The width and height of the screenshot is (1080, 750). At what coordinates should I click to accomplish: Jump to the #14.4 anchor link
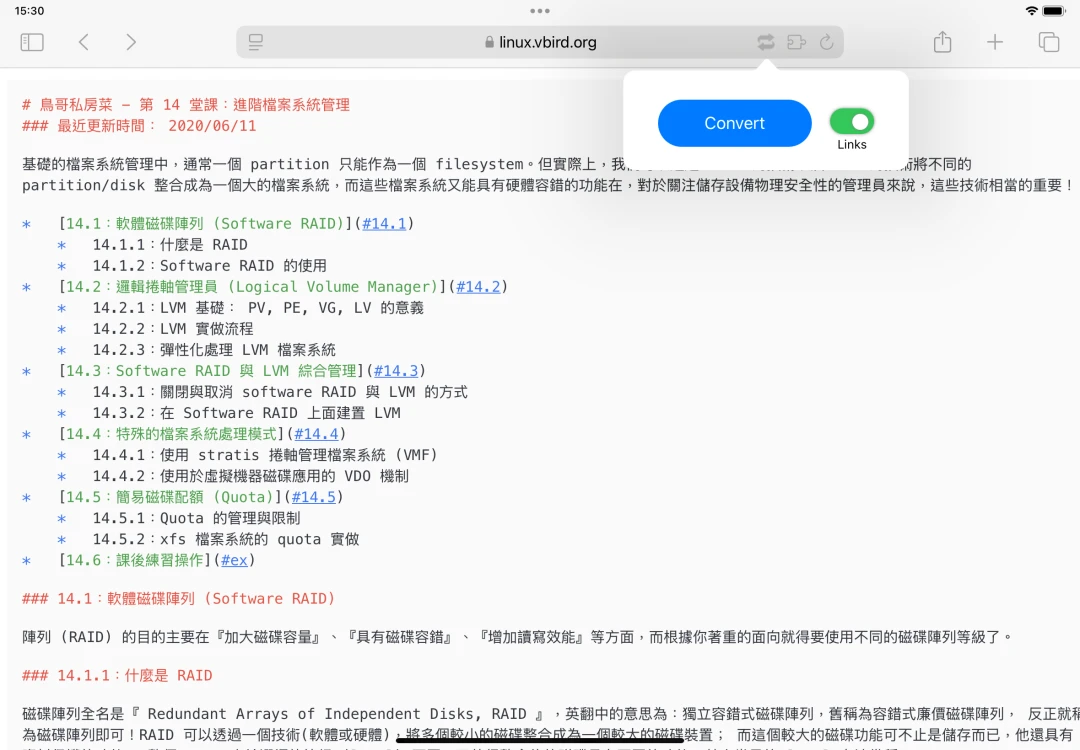point(316,434)
